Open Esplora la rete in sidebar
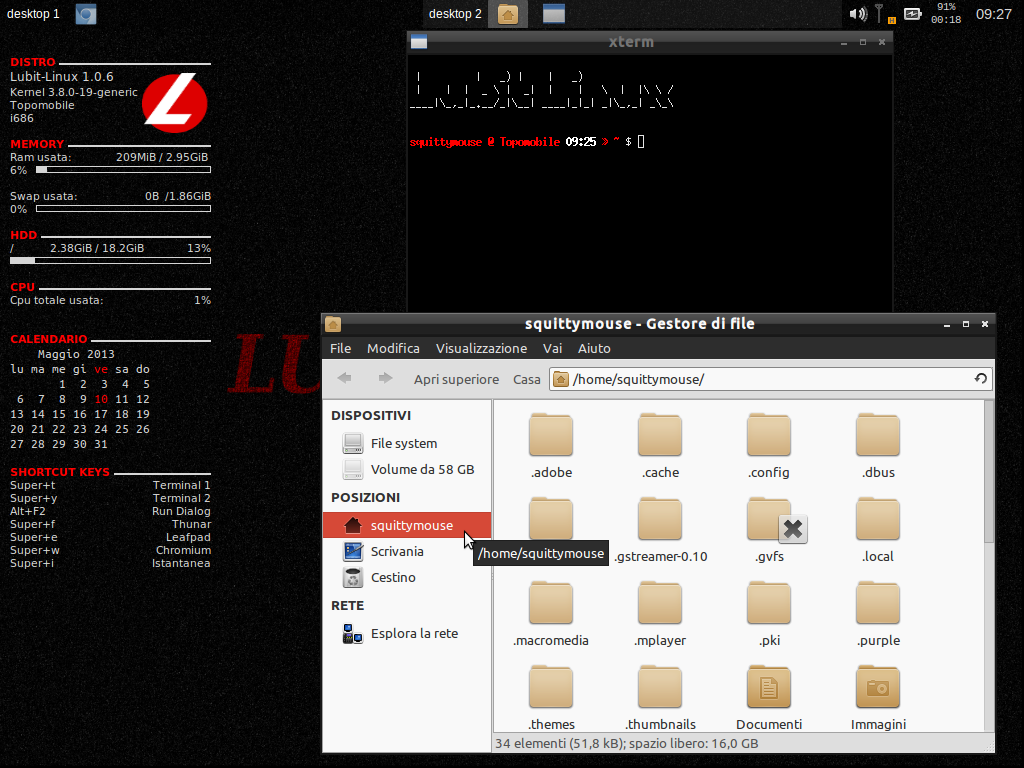The image size is (1024, 768). click(413, 633)
